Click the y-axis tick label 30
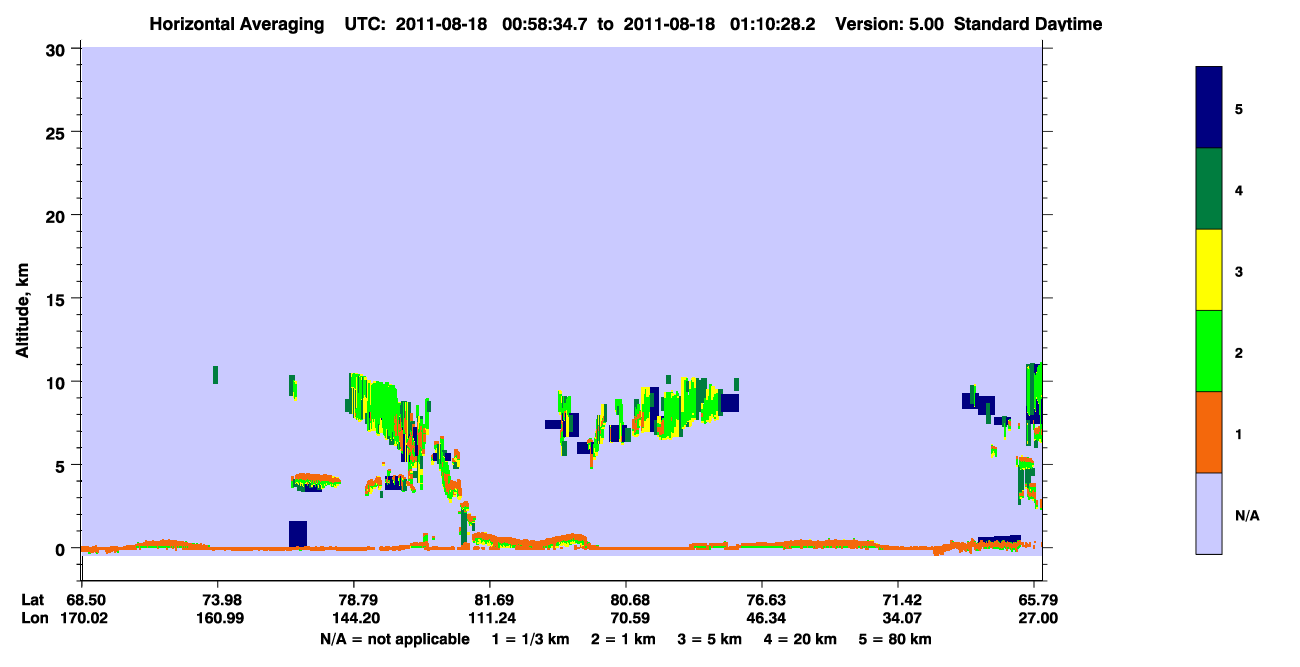Image resolution: width=1300 pixels, height=667 pixels. (x=58, y=49)
